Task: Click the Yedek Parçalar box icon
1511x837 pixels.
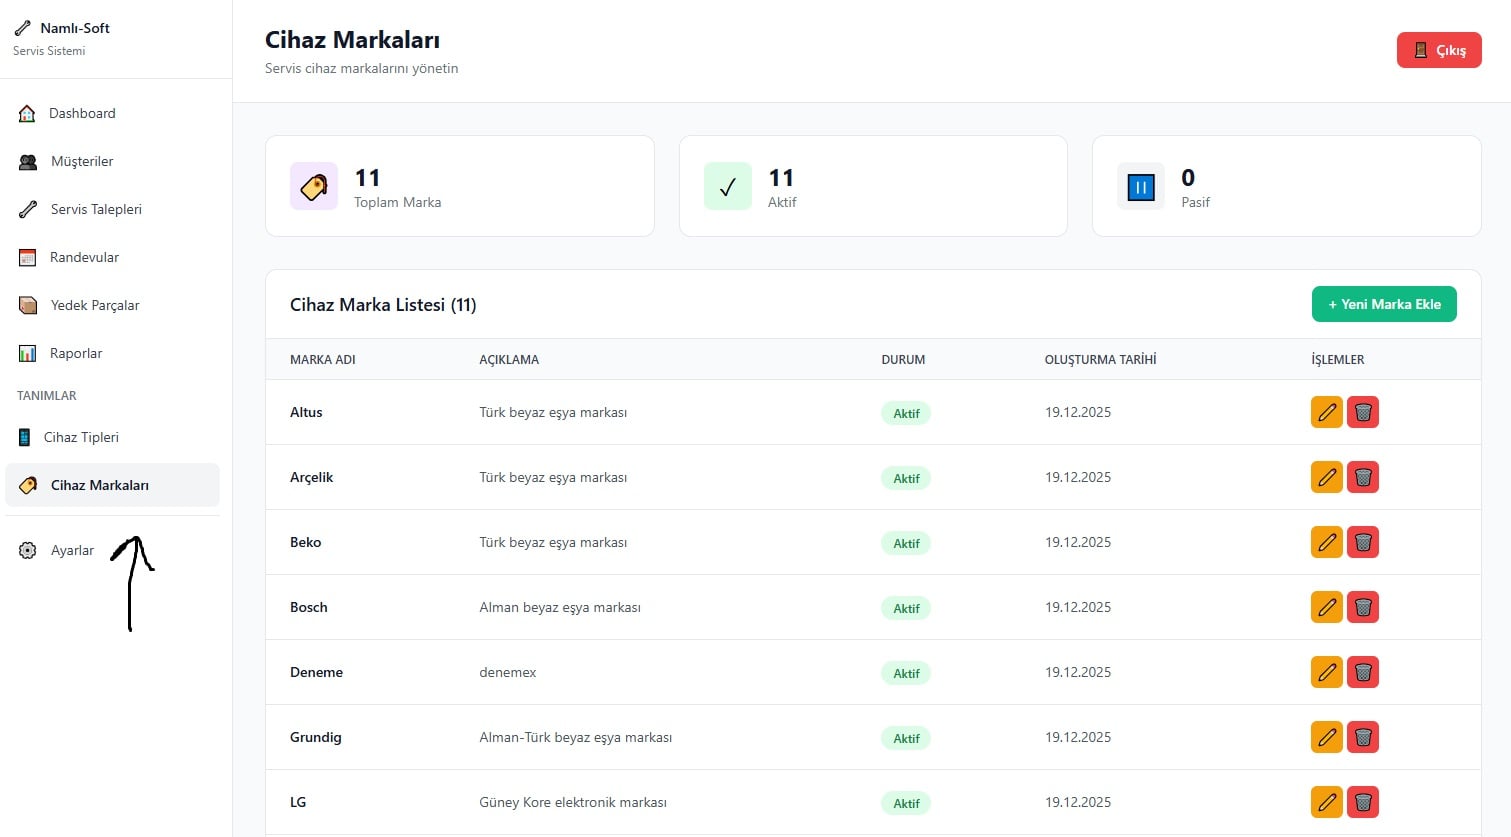Action: [x=28, y=305]
